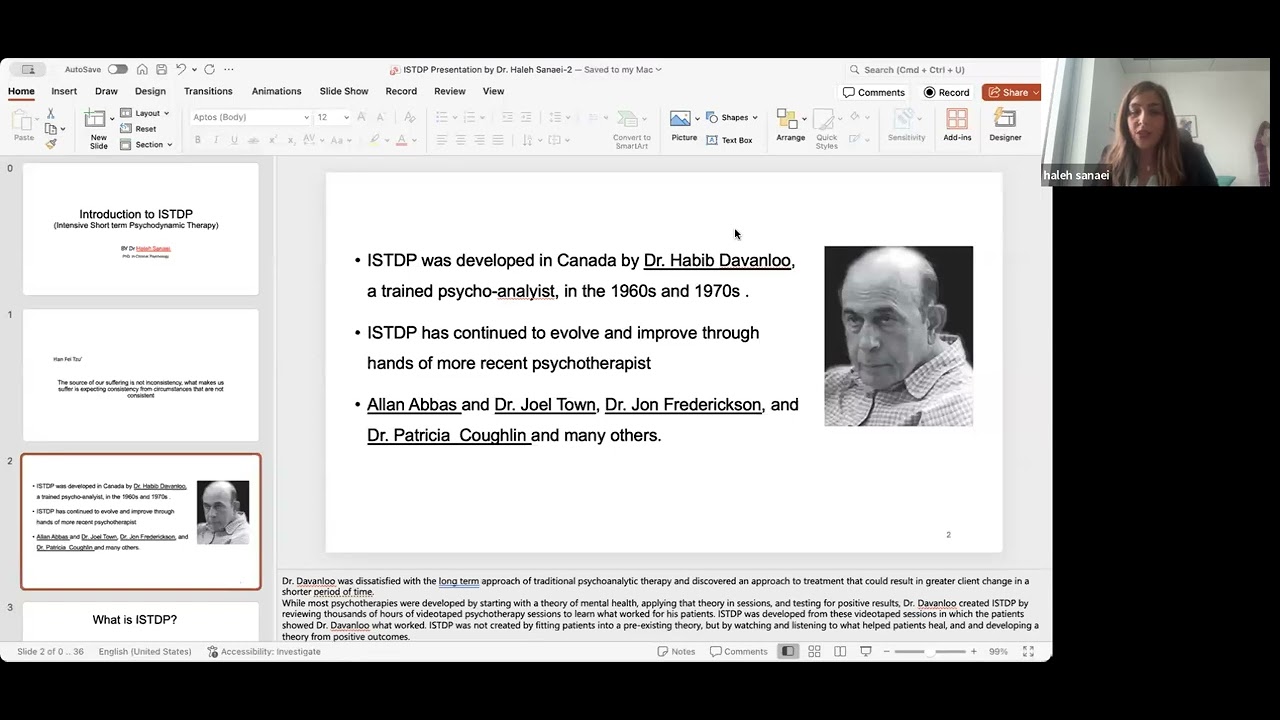Screen dimensions: 1280x720
Task: Cut selection using the scissors icon
Action: (51, 114)
